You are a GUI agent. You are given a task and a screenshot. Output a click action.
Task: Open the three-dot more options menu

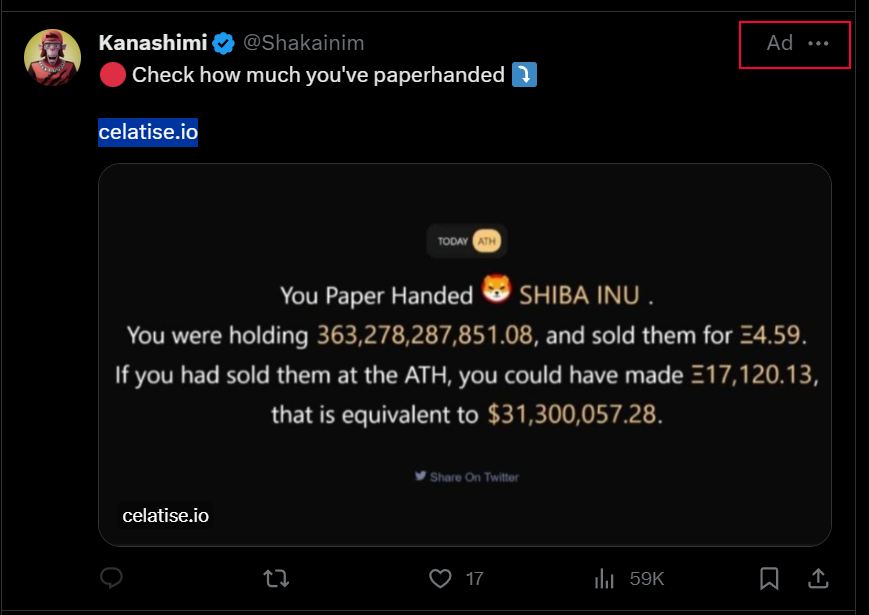[x=818, y=43]
